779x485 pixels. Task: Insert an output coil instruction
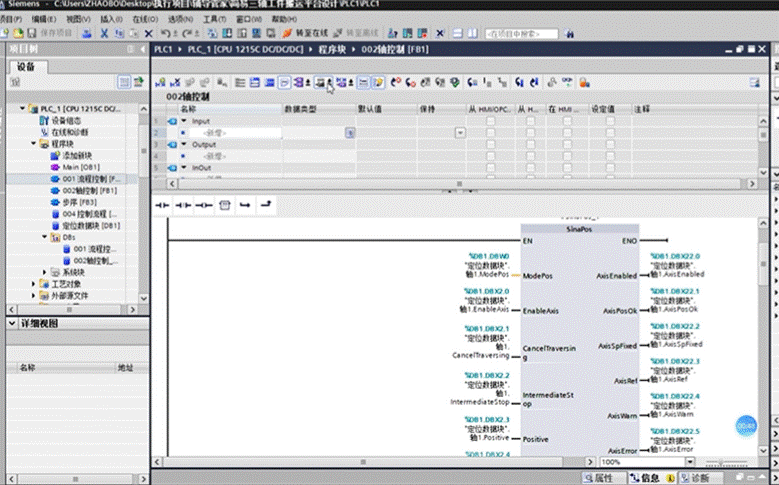coord(204,205)
